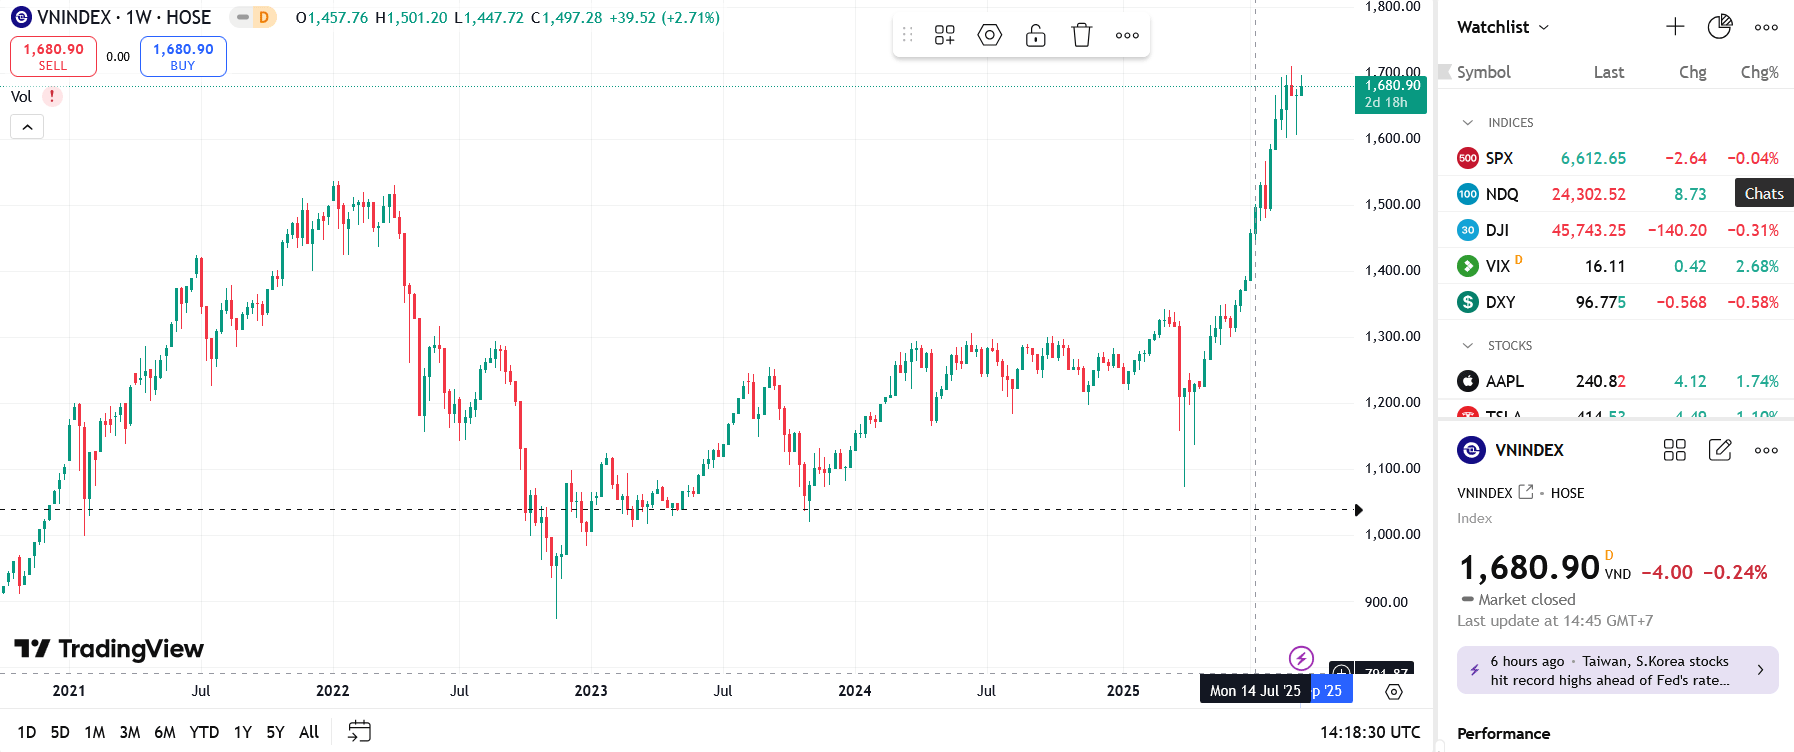Toggle the lock icon on floating toolbar

1036,35
